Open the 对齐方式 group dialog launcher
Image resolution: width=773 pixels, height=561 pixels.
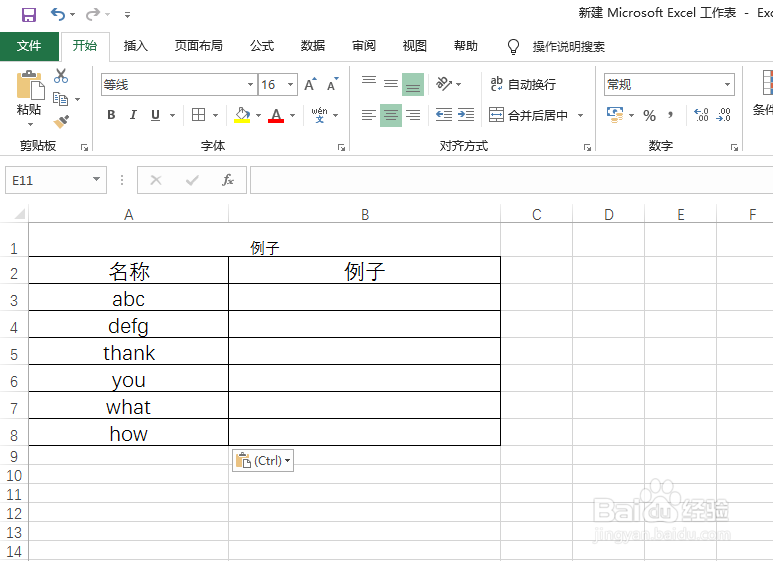587,147
